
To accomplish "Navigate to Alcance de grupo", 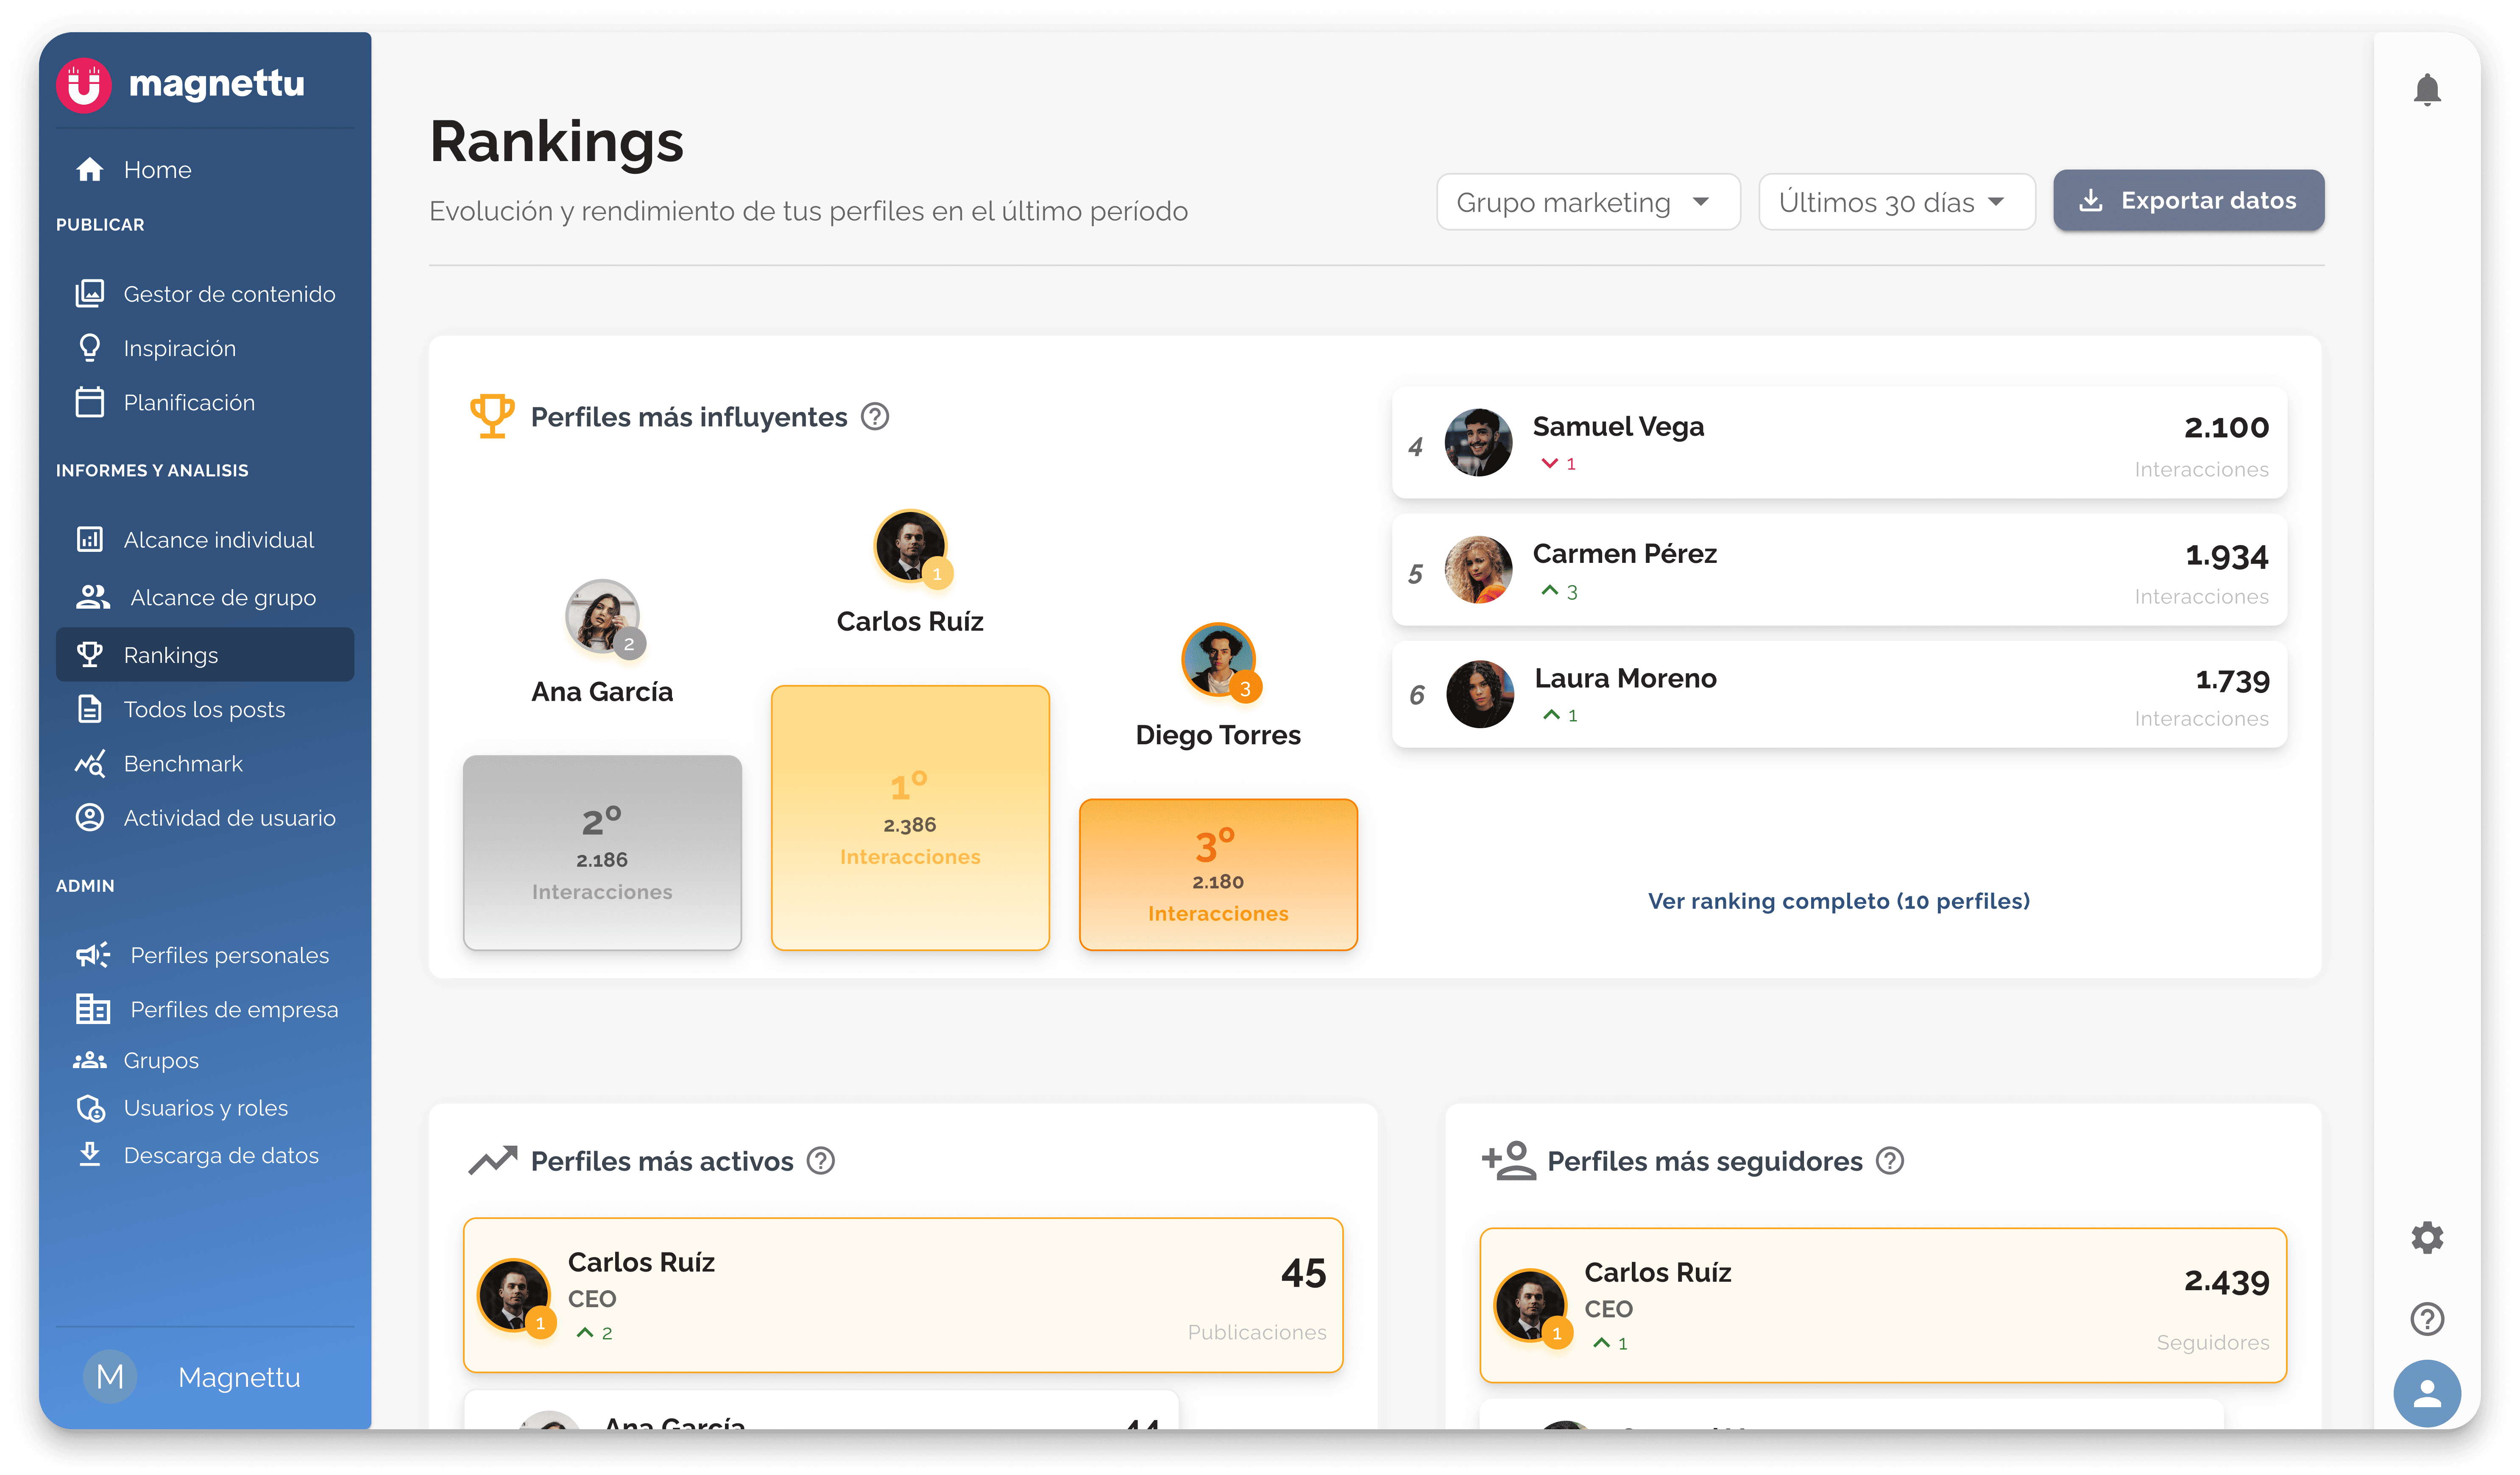I will 222,598.
